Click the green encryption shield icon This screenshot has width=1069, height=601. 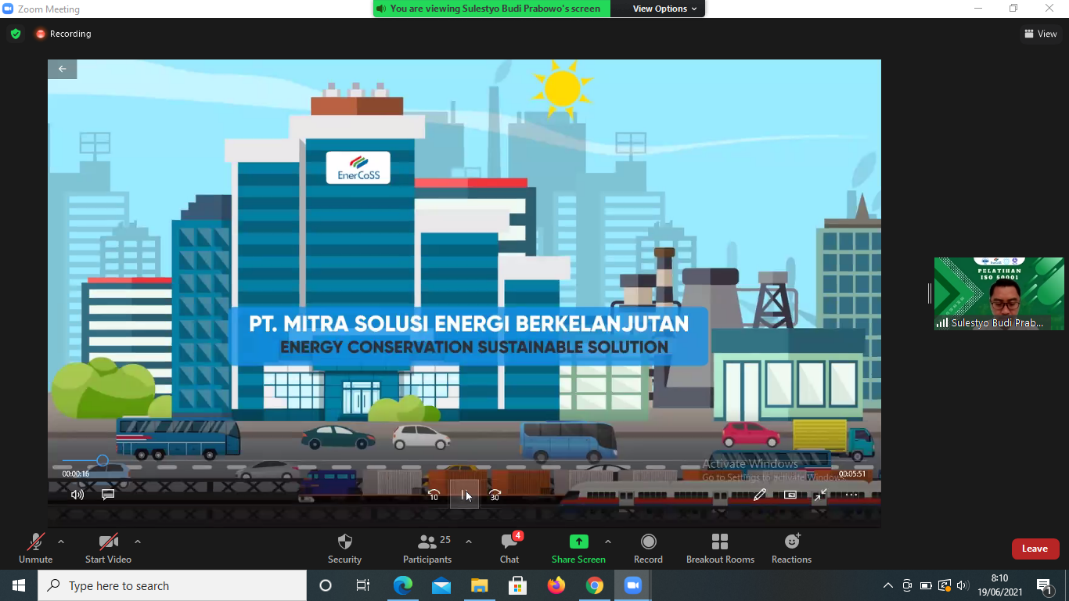16,33
